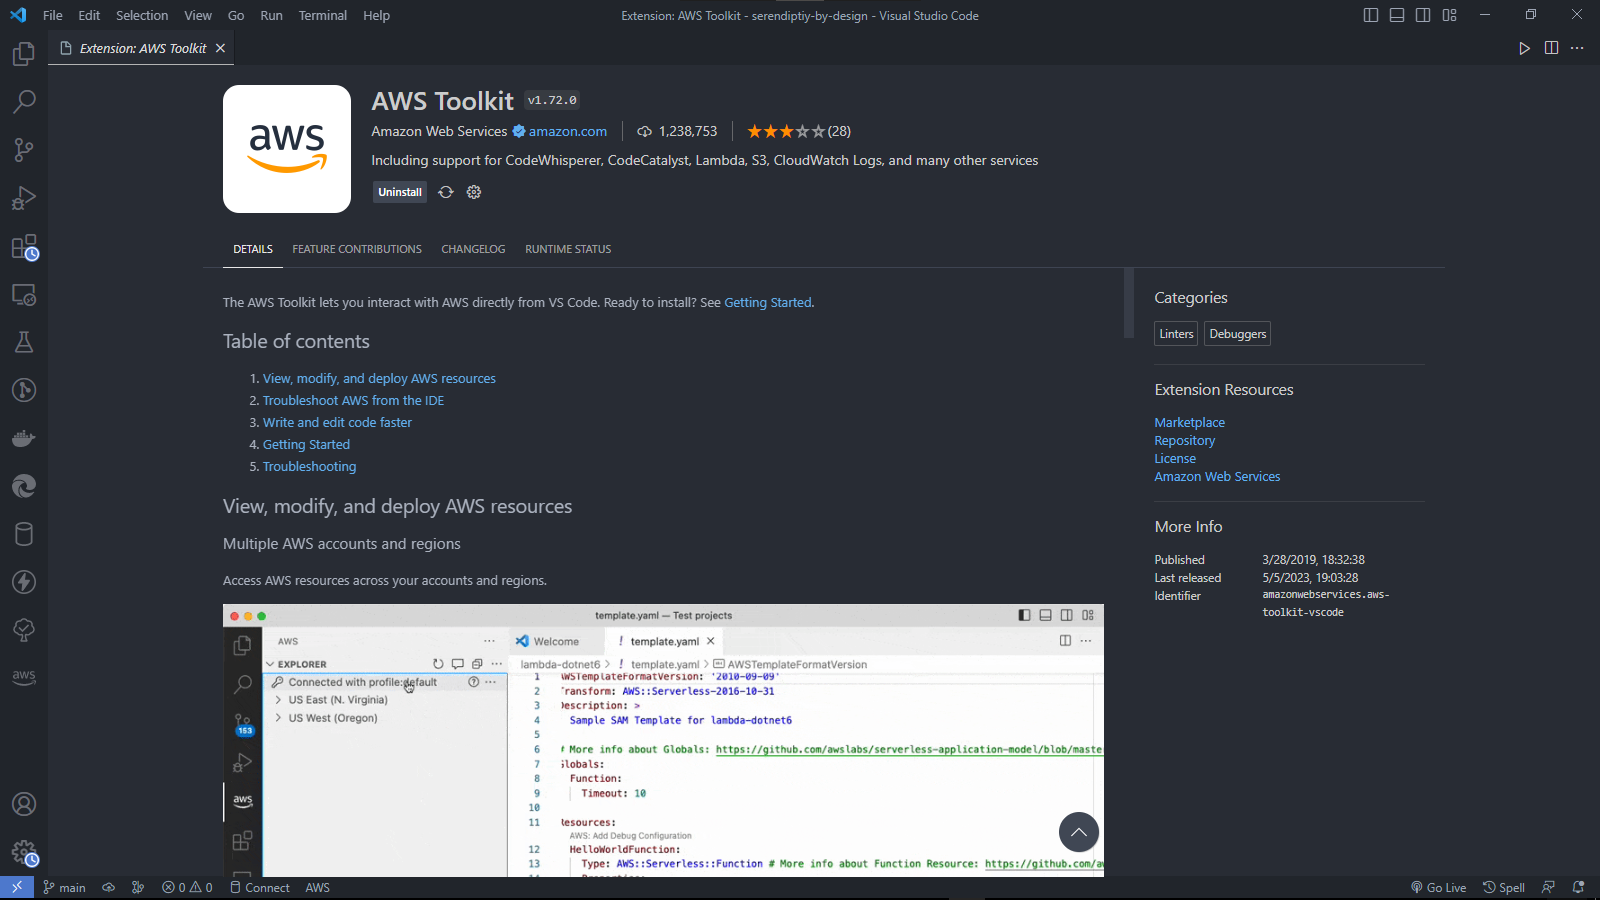Image resolution: width=1600 pixels, height=900 pixels.
Task: Open the Explorer view in the activity bar
Action: pyautogui.click(x=24, y=54)
